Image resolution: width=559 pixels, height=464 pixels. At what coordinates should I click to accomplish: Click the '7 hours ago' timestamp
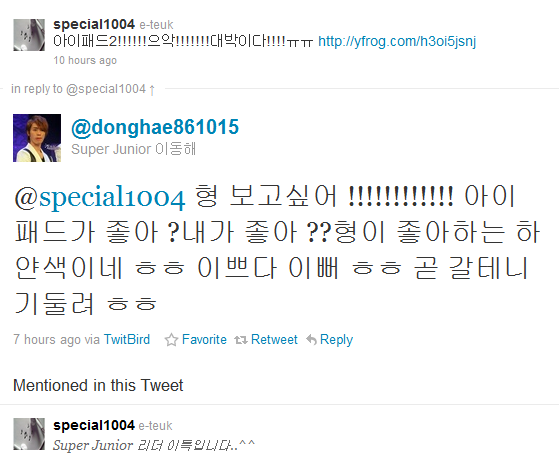[47, 339]
